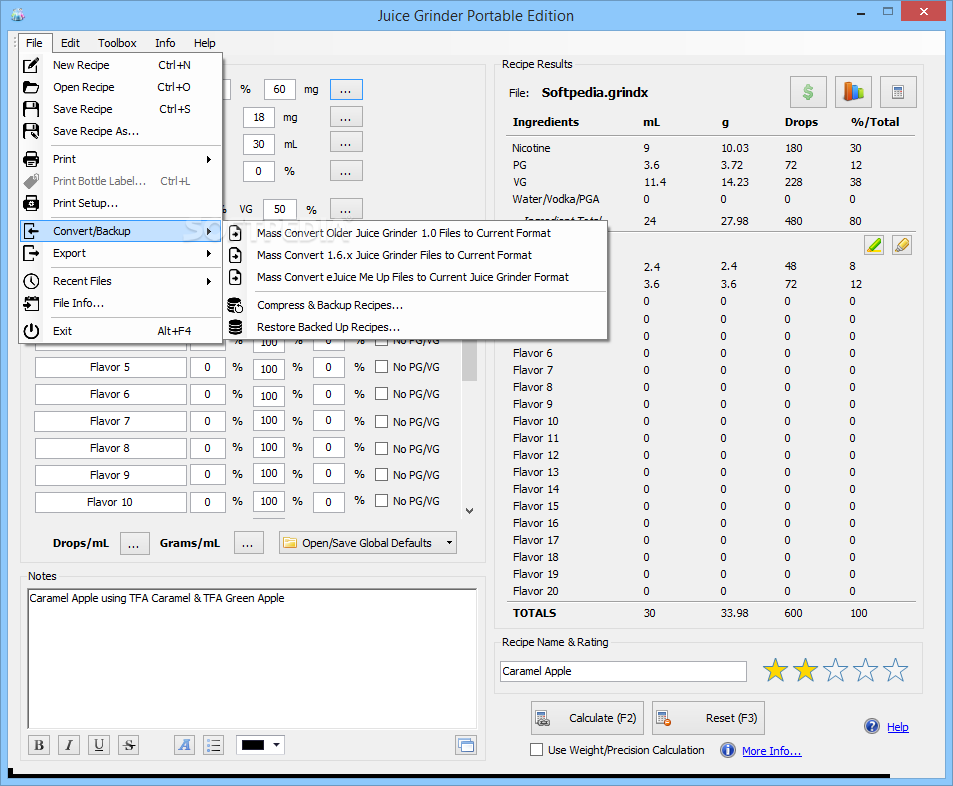Select Save Recipe As menu entry
The height and width of the screenshot is (786, 953).
point(121,131)
